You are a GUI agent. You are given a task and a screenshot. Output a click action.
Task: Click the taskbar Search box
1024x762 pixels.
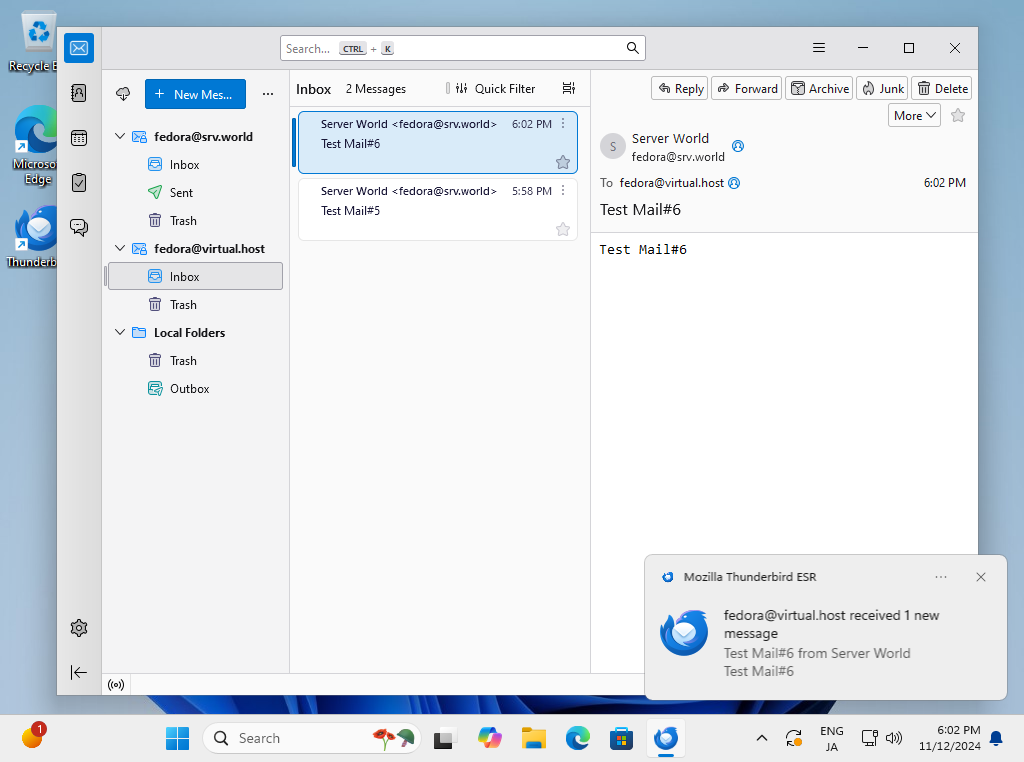tap(312, 738)
